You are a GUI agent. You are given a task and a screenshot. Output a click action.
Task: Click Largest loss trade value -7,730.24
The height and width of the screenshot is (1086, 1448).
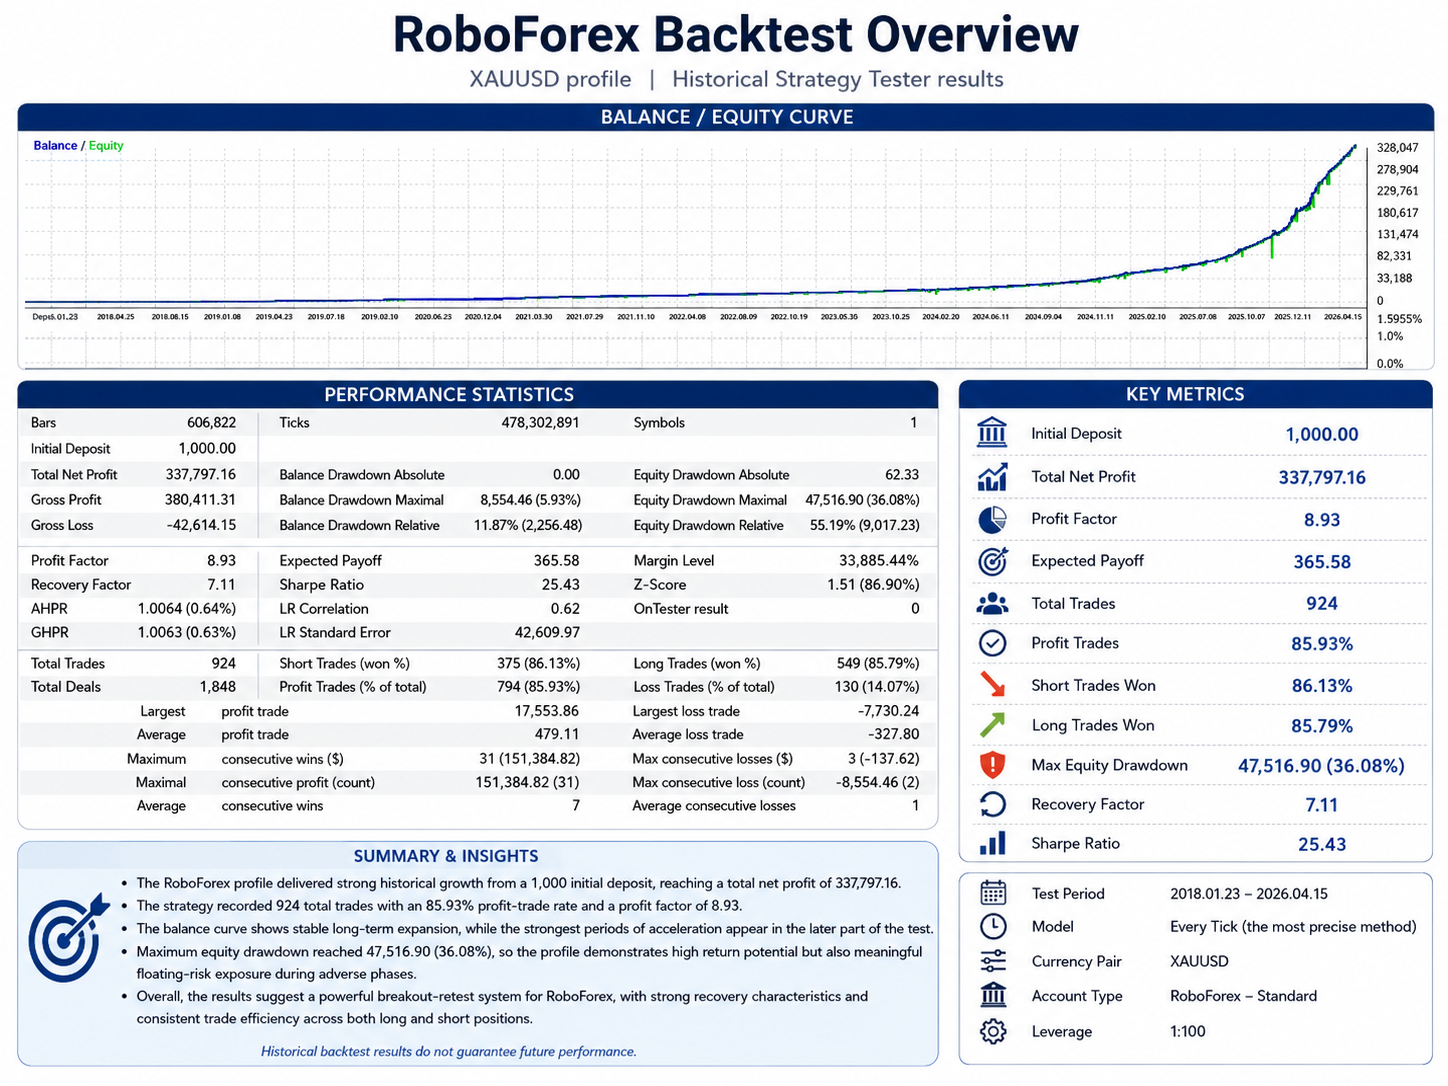pos(888,711)
